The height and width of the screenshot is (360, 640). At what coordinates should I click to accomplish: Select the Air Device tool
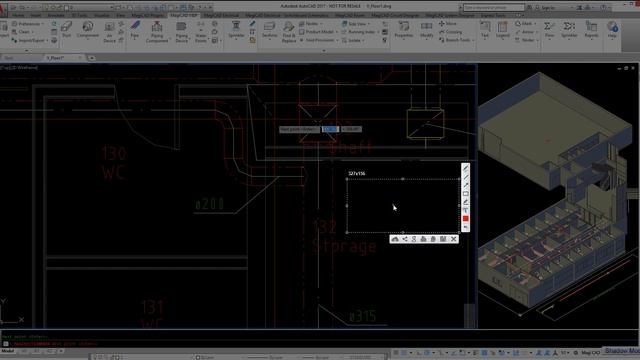(x=109, y=31)
